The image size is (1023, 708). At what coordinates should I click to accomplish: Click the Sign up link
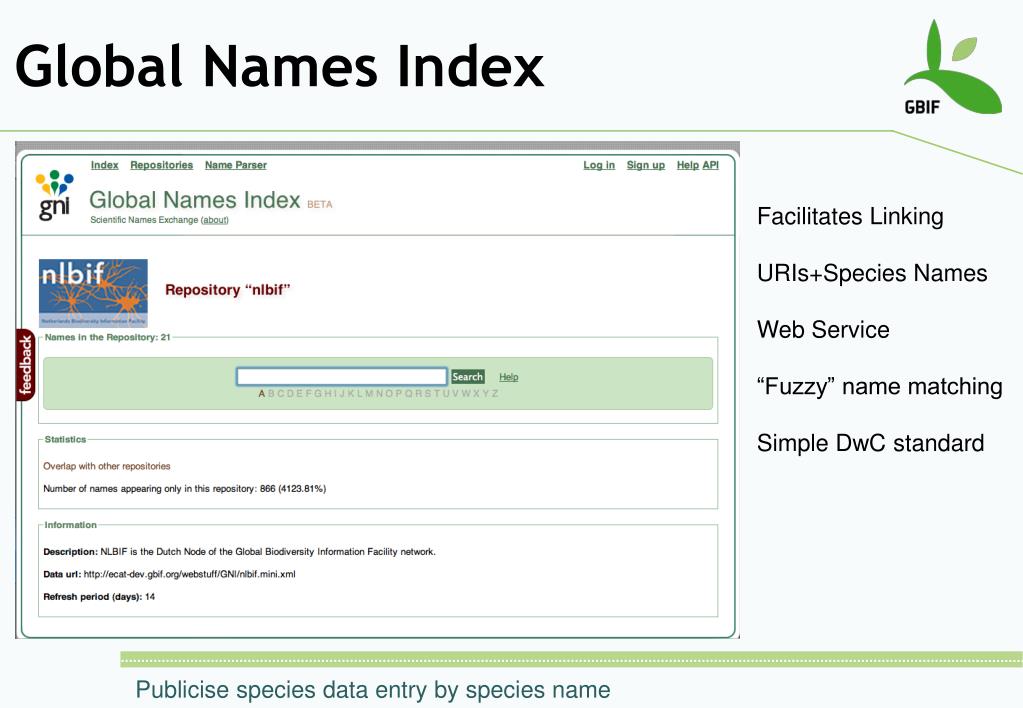point(646,165)
